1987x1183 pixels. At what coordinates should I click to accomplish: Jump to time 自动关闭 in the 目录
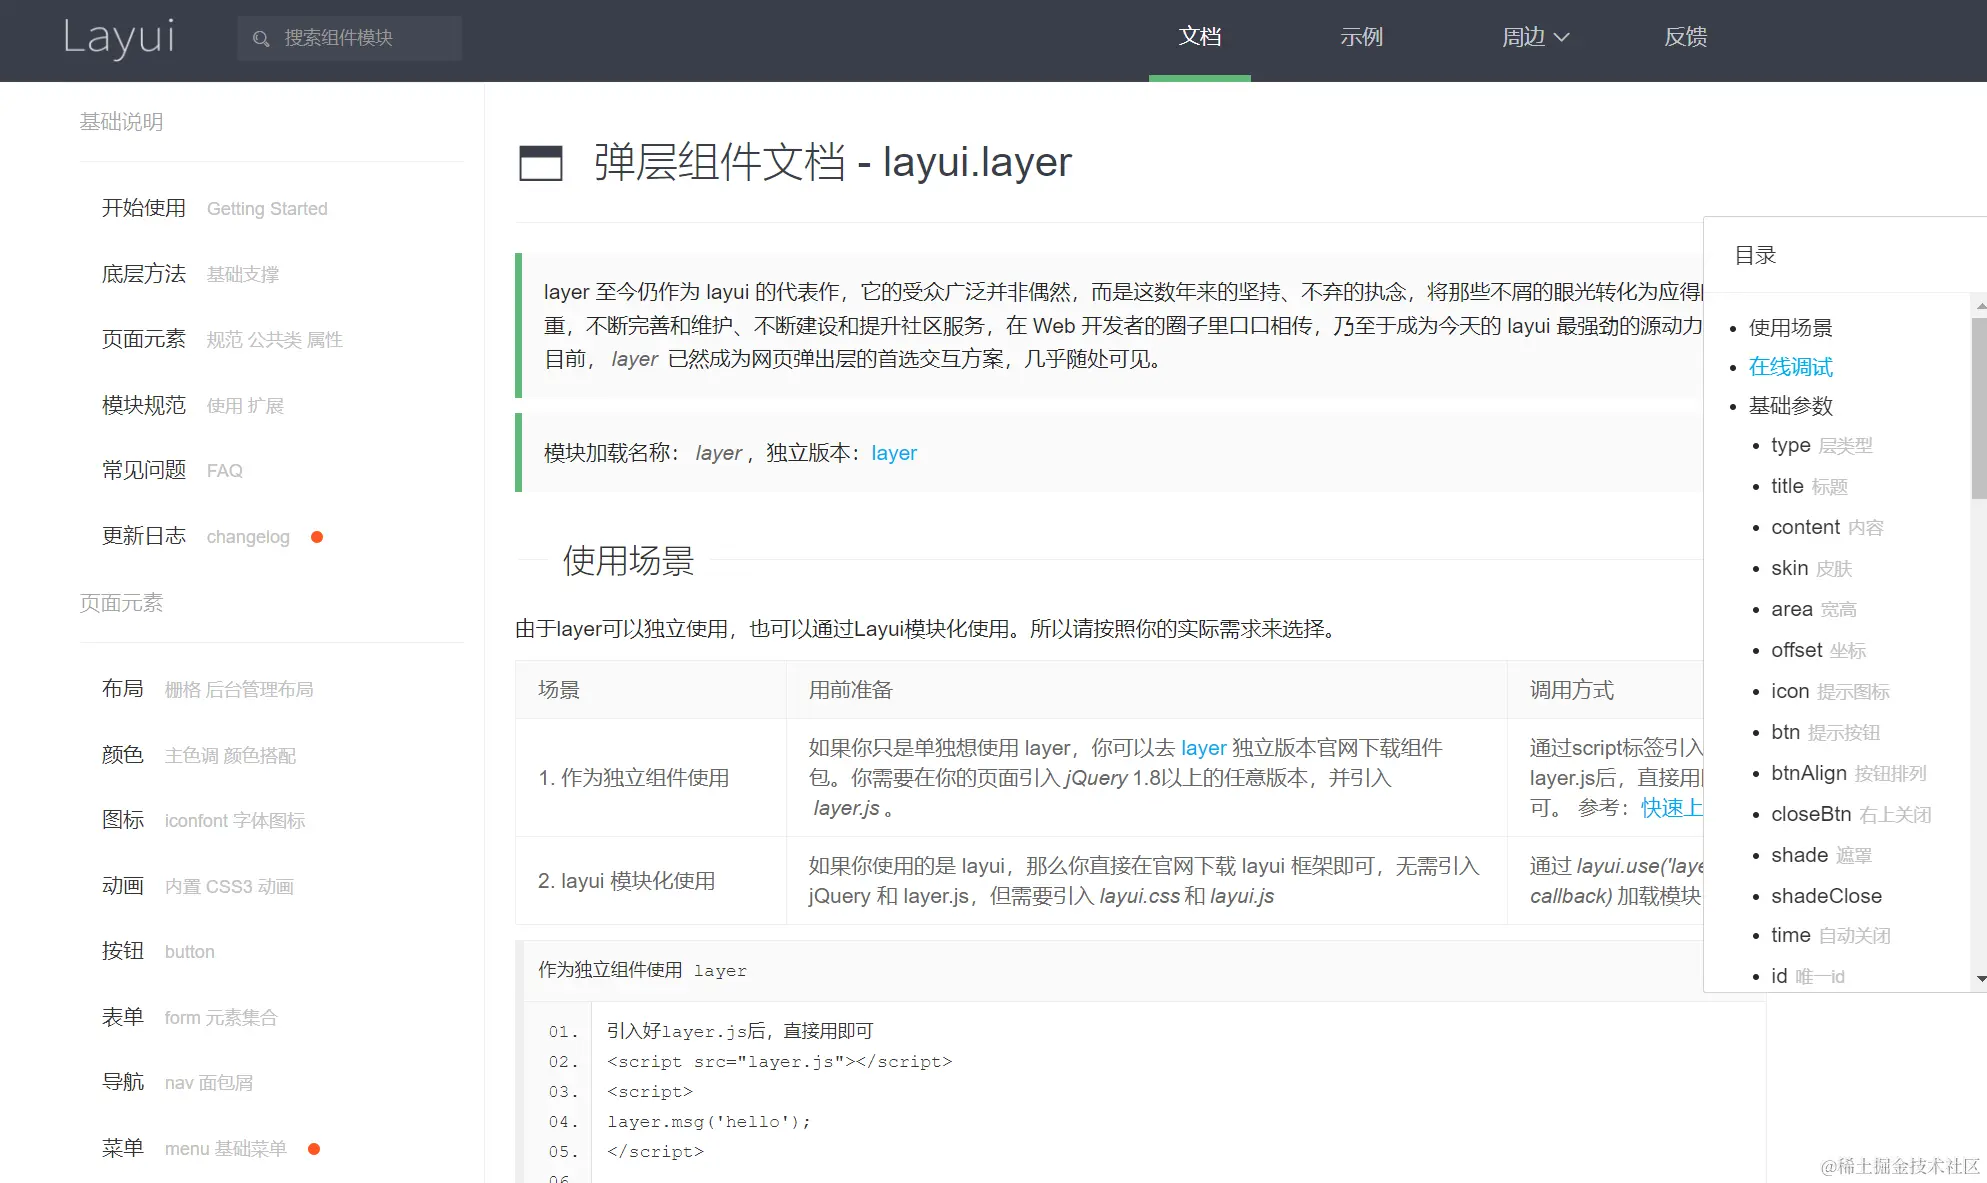1830,935
